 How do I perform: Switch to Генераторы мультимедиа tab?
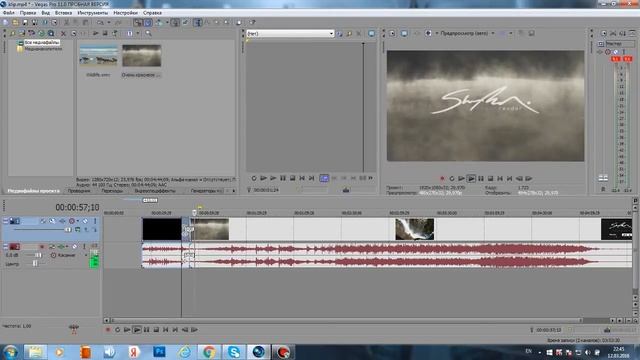point(207,191)
